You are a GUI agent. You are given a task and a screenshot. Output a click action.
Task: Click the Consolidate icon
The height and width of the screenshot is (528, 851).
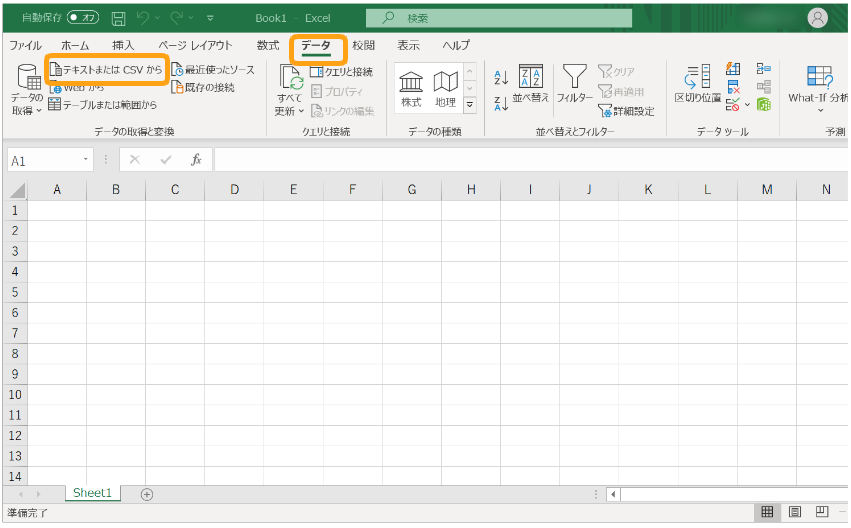764,69
